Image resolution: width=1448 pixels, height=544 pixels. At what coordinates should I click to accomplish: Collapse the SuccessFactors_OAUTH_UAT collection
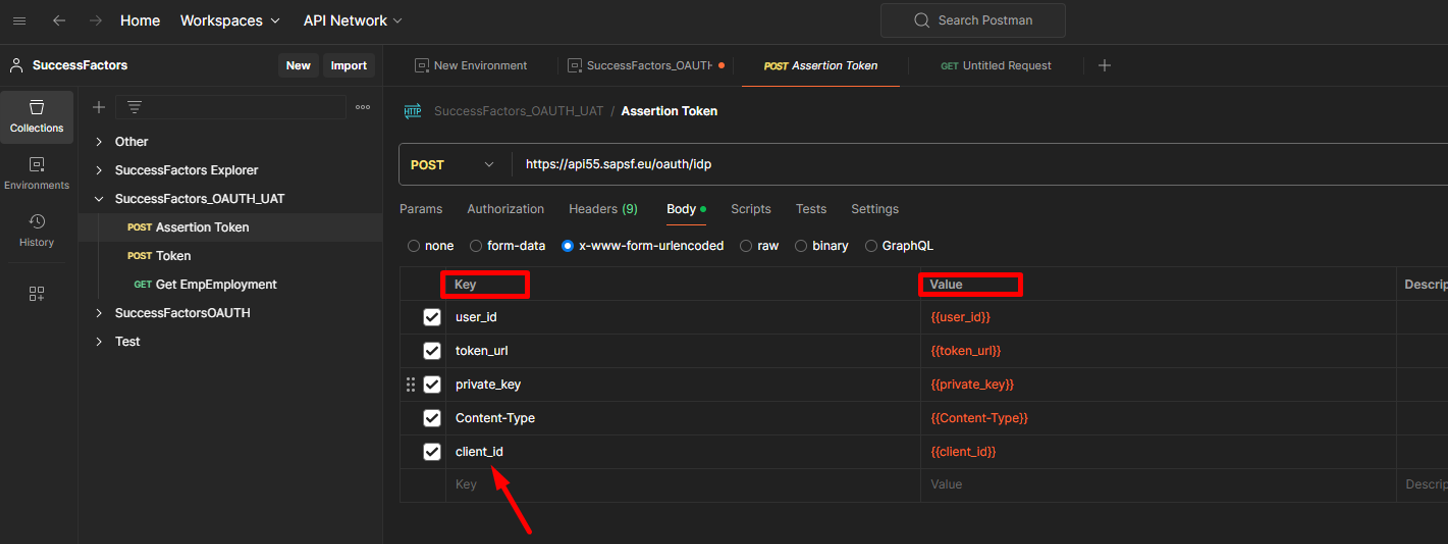(99, 199)
